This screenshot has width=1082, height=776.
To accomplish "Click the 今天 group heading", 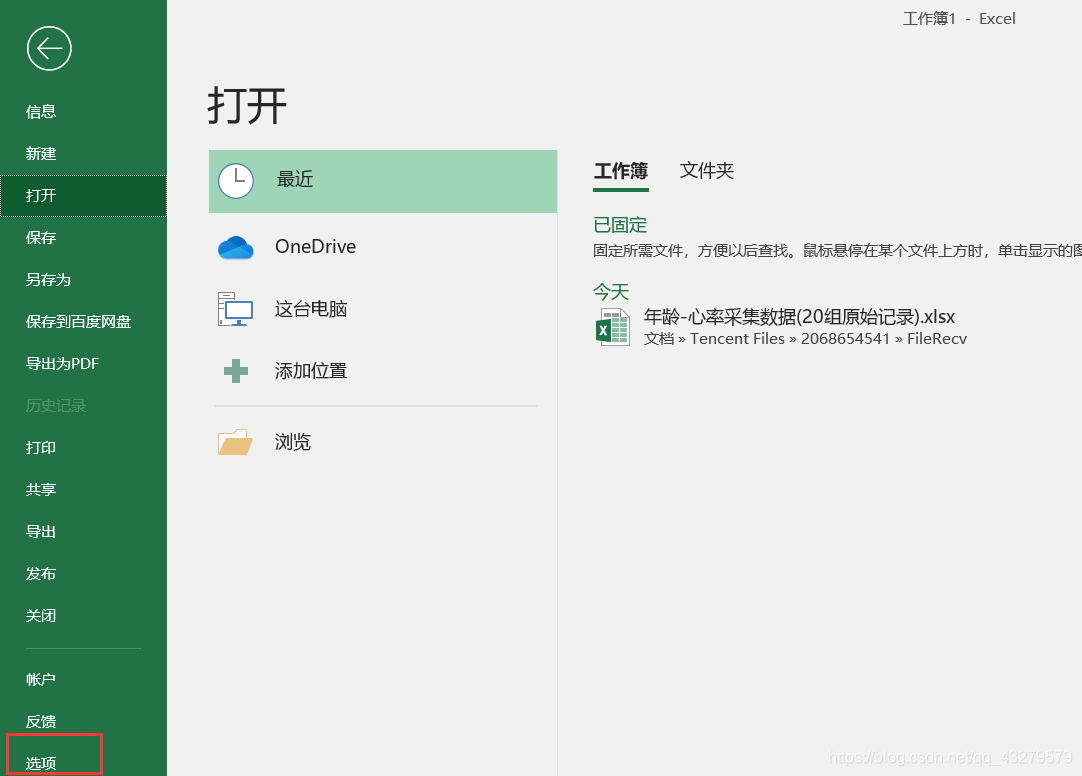I will point(611,292).
